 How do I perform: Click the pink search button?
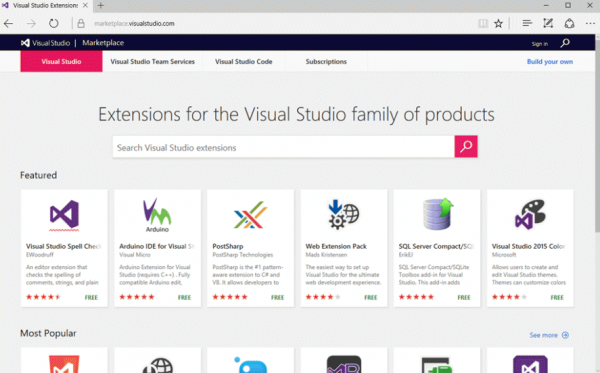[x=466, y=147]
